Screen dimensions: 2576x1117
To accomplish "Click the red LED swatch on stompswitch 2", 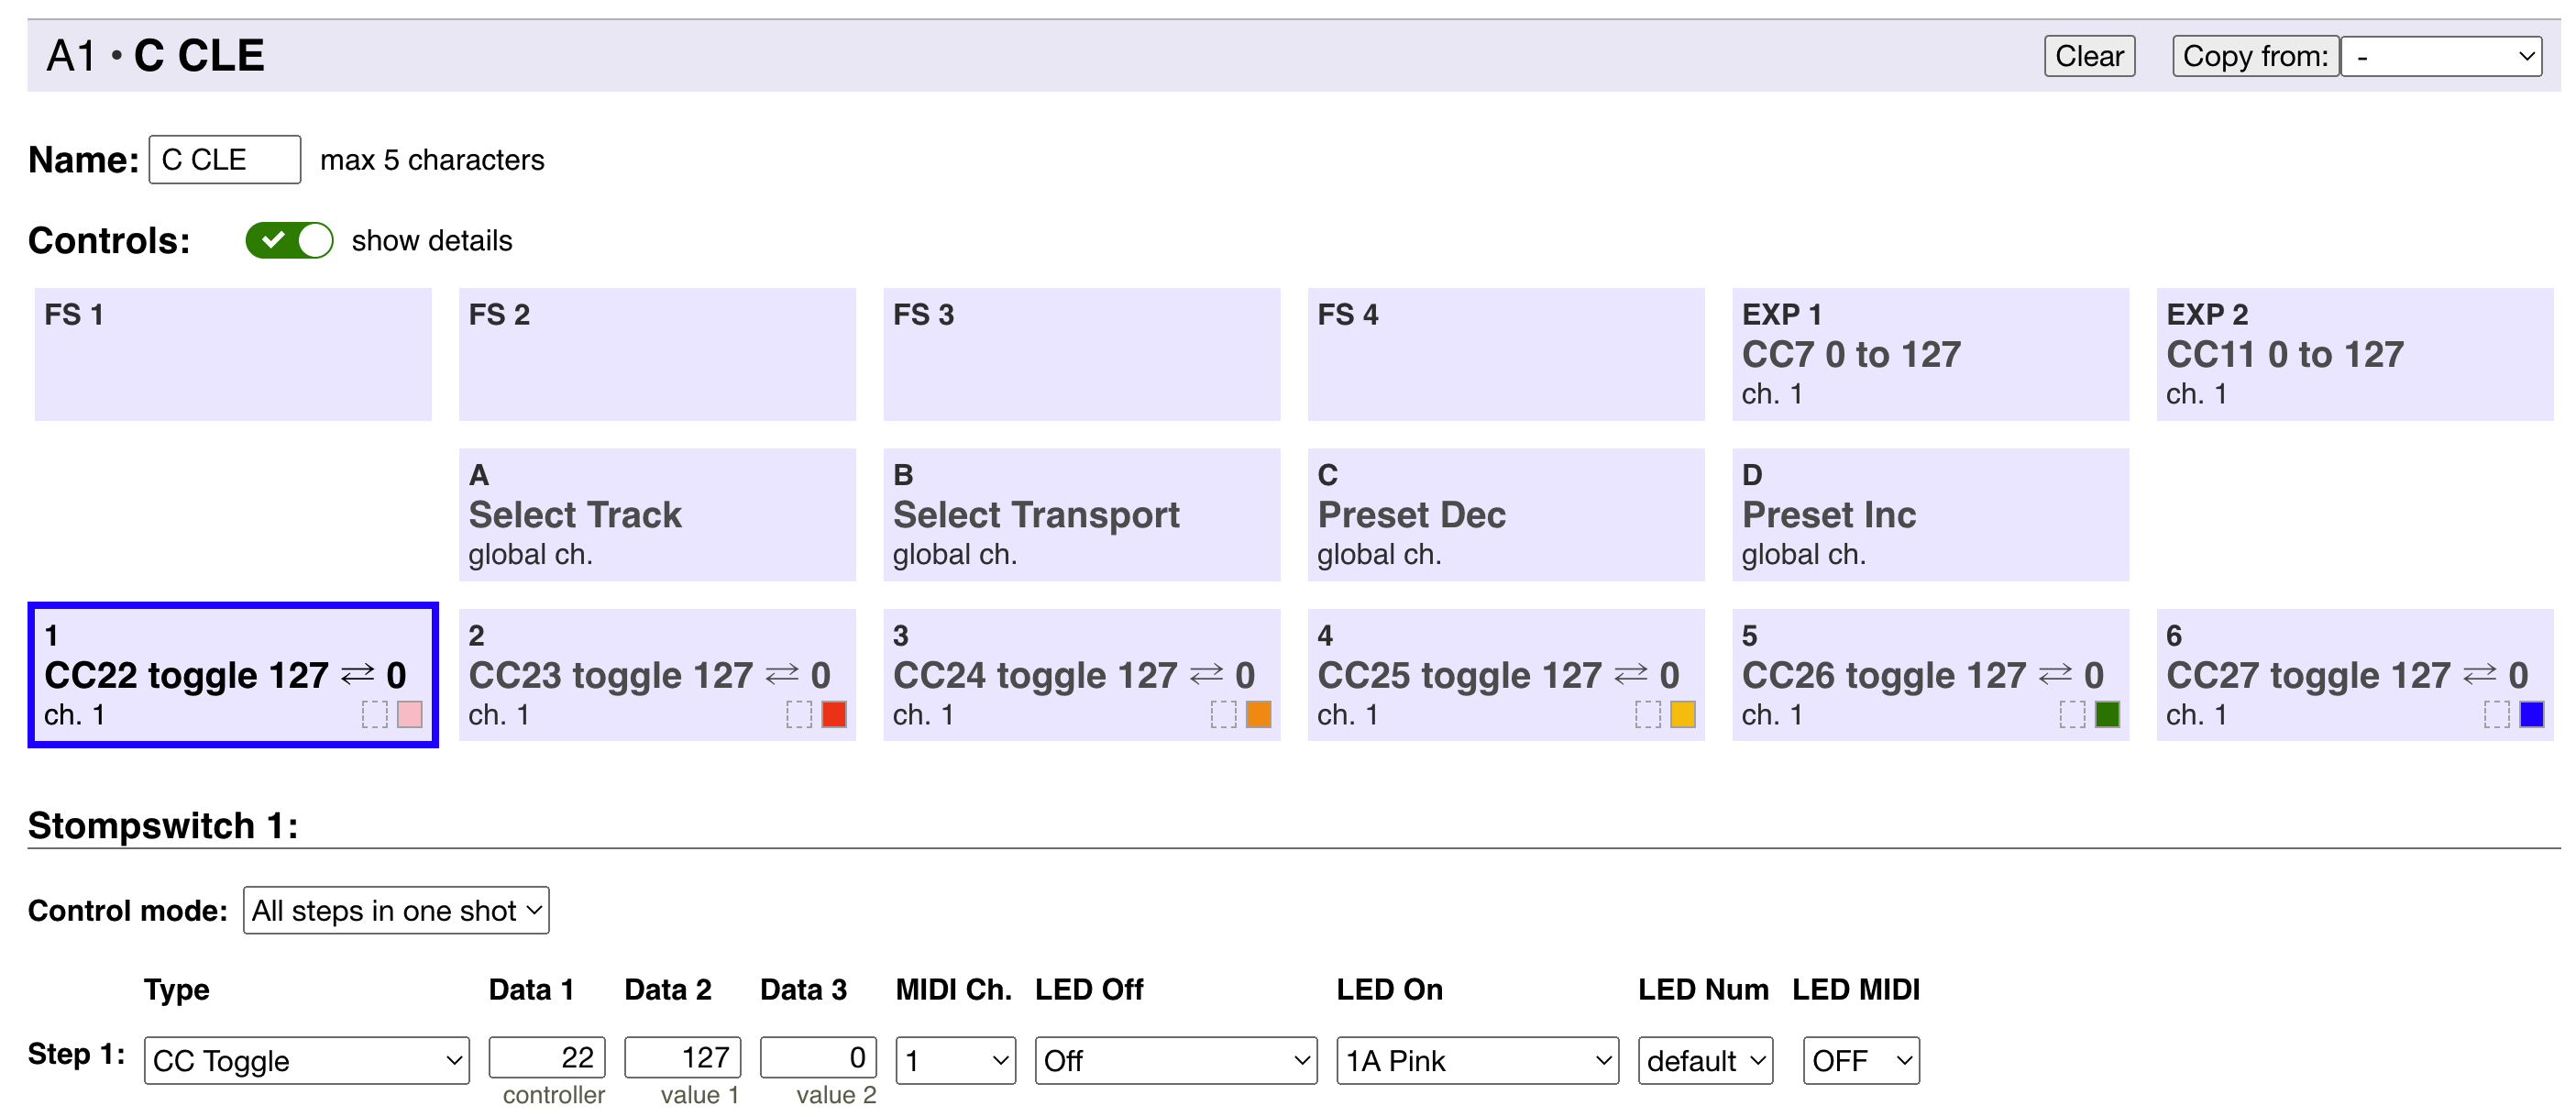I will pyautogui.click(x=834, y=714).
